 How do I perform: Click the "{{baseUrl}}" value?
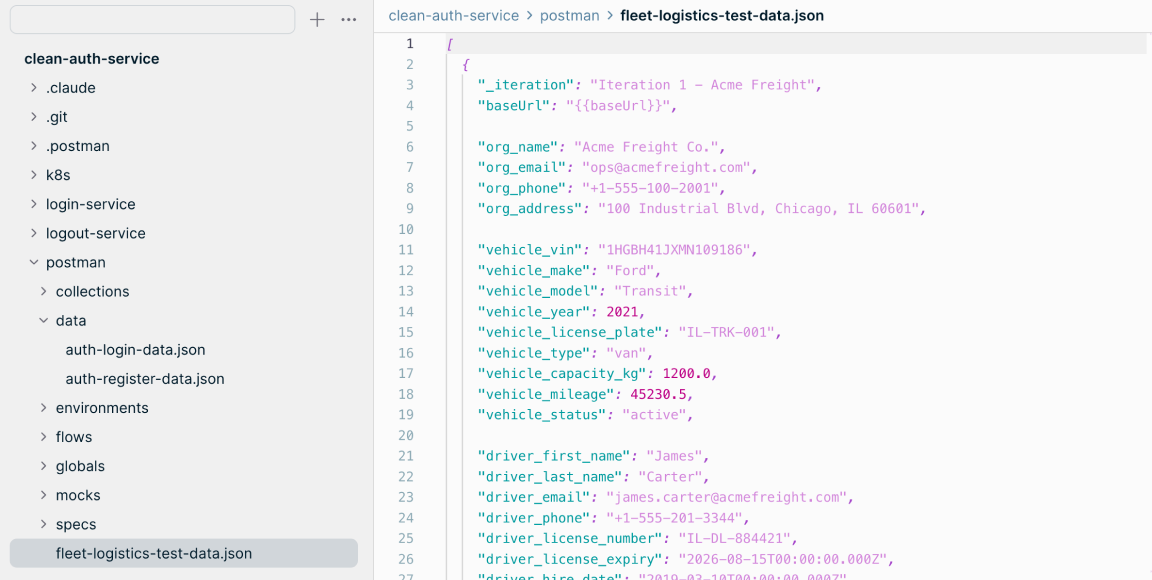click(617, 105)
